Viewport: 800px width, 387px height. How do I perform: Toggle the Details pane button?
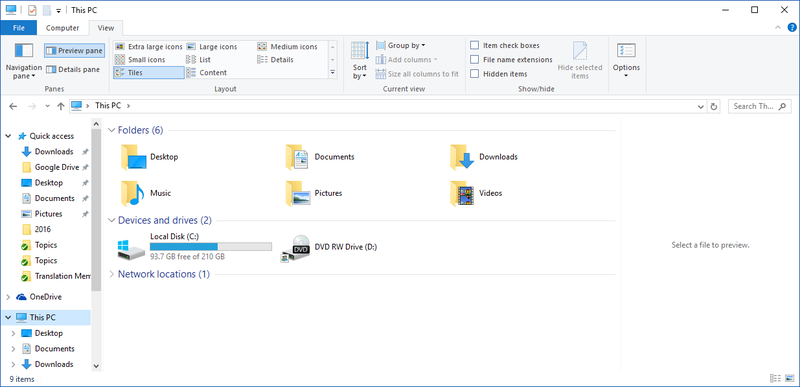(x=73, y=69)
